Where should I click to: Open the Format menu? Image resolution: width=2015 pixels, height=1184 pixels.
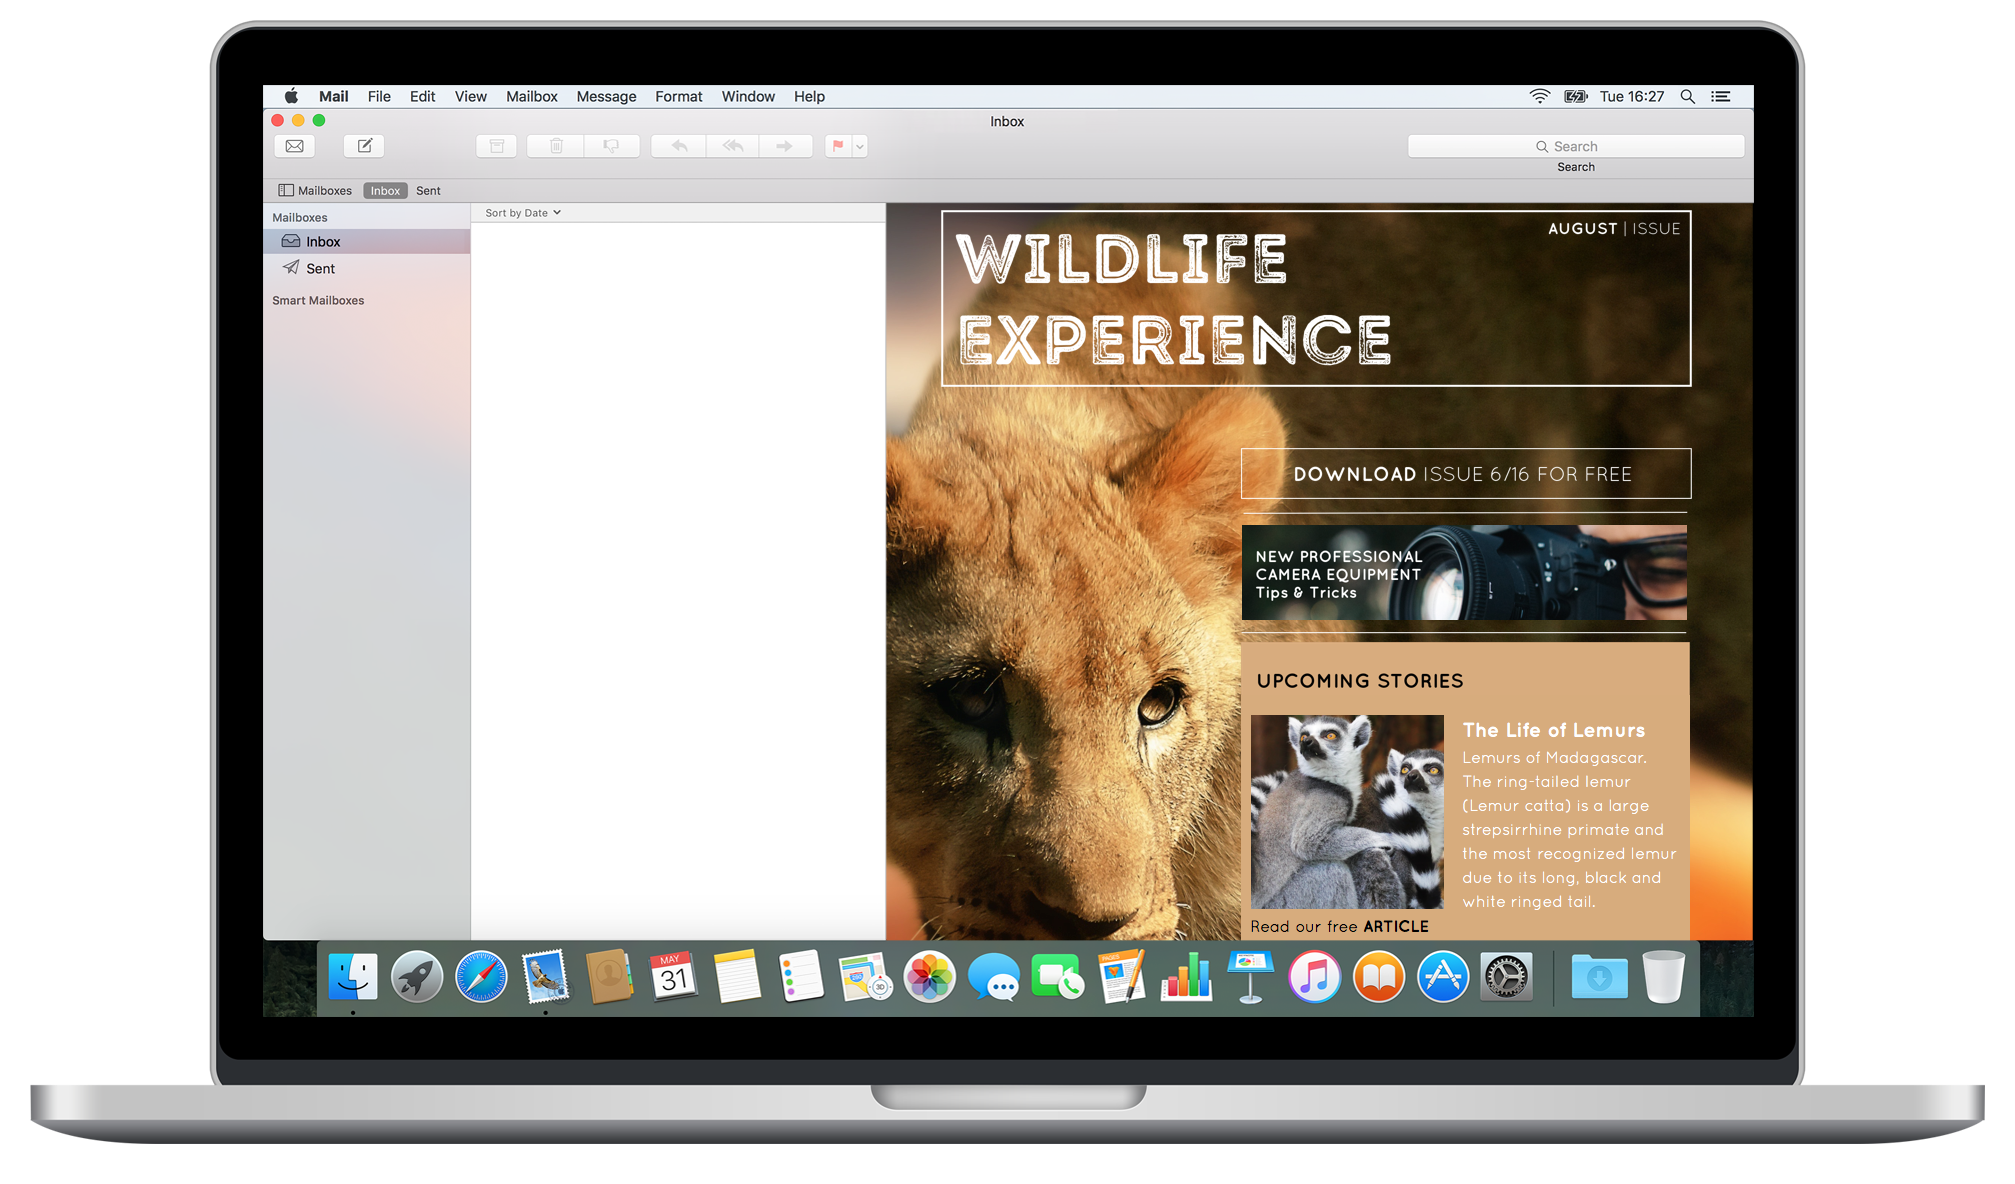[x=678, y=96]
